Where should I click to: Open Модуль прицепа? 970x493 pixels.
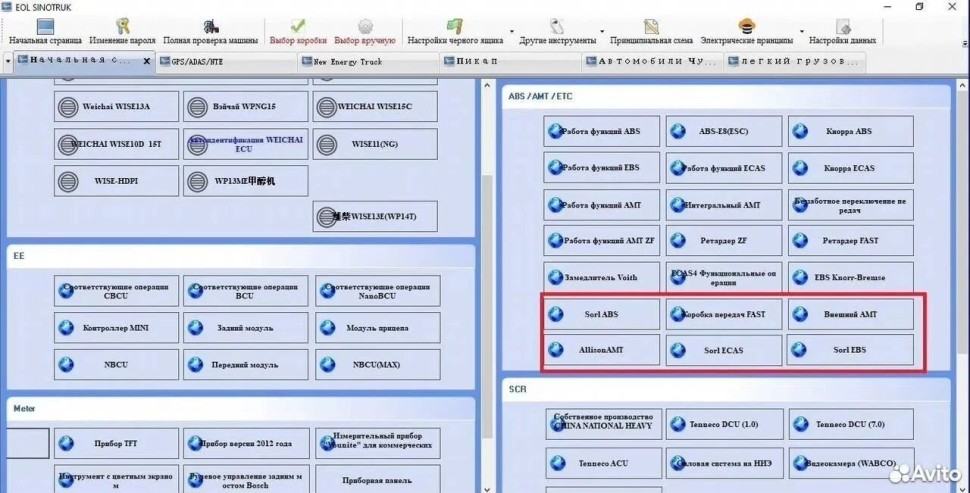[378, 328]
